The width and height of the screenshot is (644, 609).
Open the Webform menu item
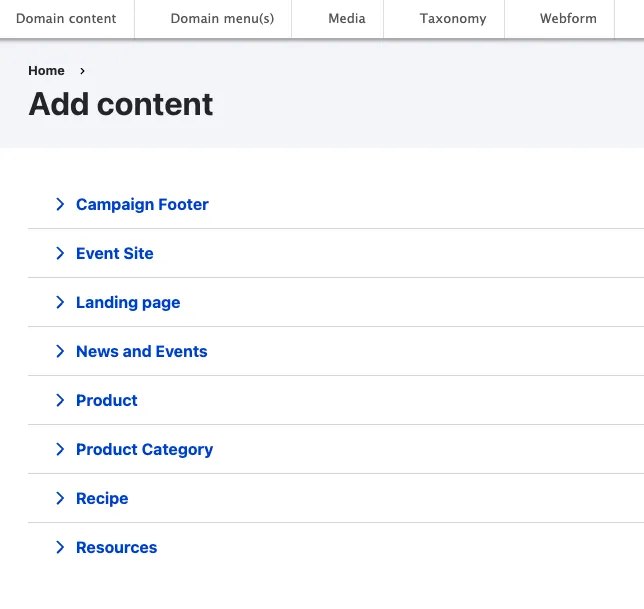(x=568, y=19)
